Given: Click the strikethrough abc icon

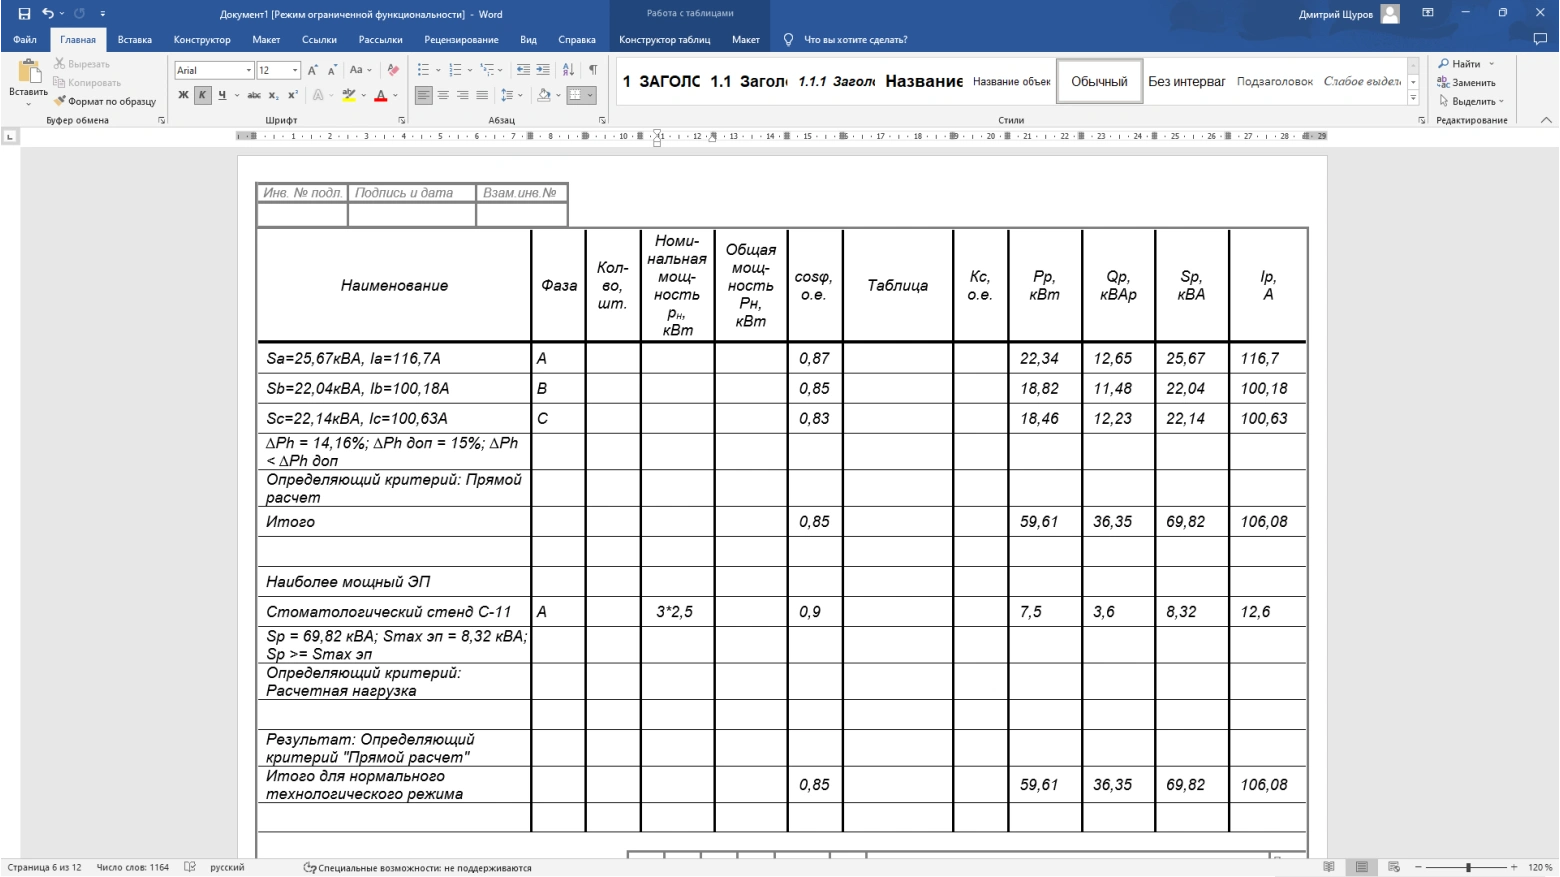Looking at the screenshot, I should (x=253, y=96).
